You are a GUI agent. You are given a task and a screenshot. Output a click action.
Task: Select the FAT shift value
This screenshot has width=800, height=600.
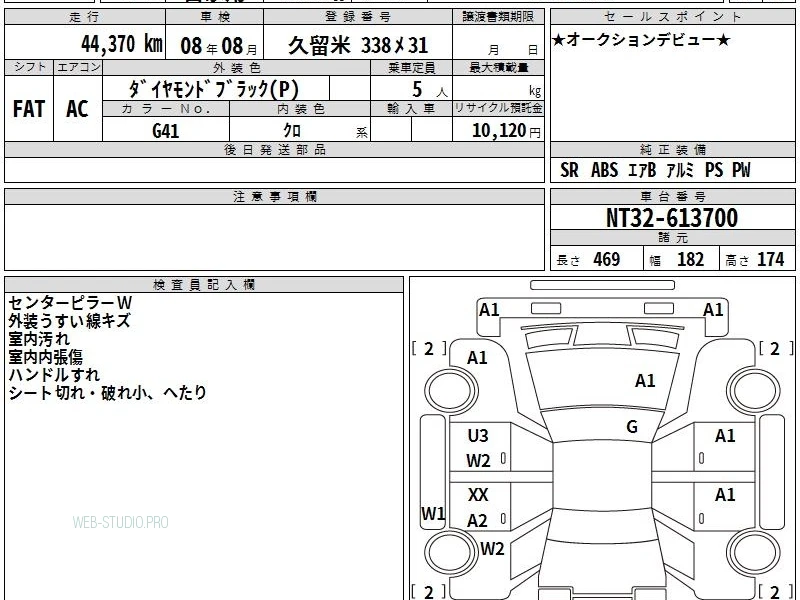click(29, 109)
